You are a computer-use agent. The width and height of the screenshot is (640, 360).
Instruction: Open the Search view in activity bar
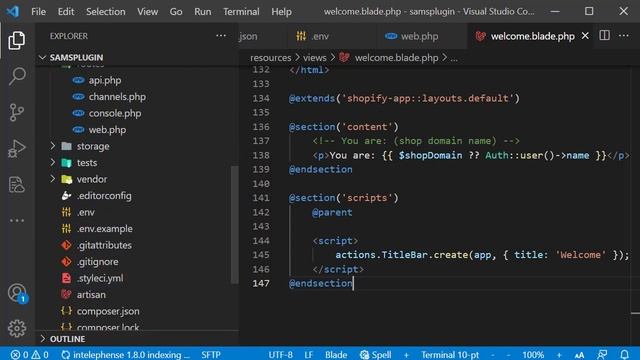coord(17,76)
